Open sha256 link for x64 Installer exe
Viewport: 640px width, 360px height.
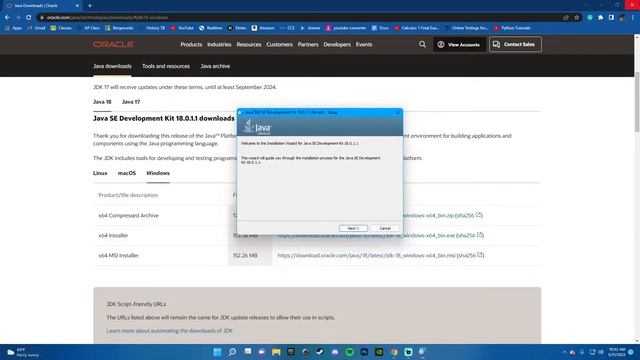[471, 236]
